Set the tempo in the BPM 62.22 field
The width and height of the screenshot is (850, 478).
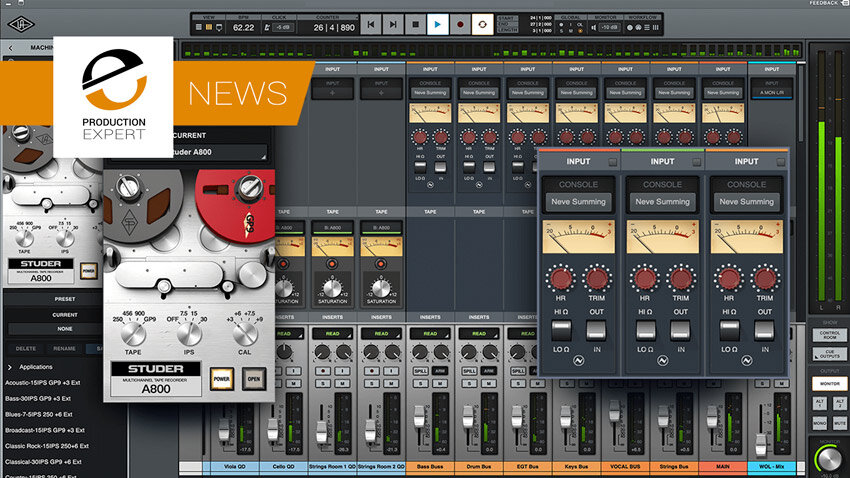(243, 27)
